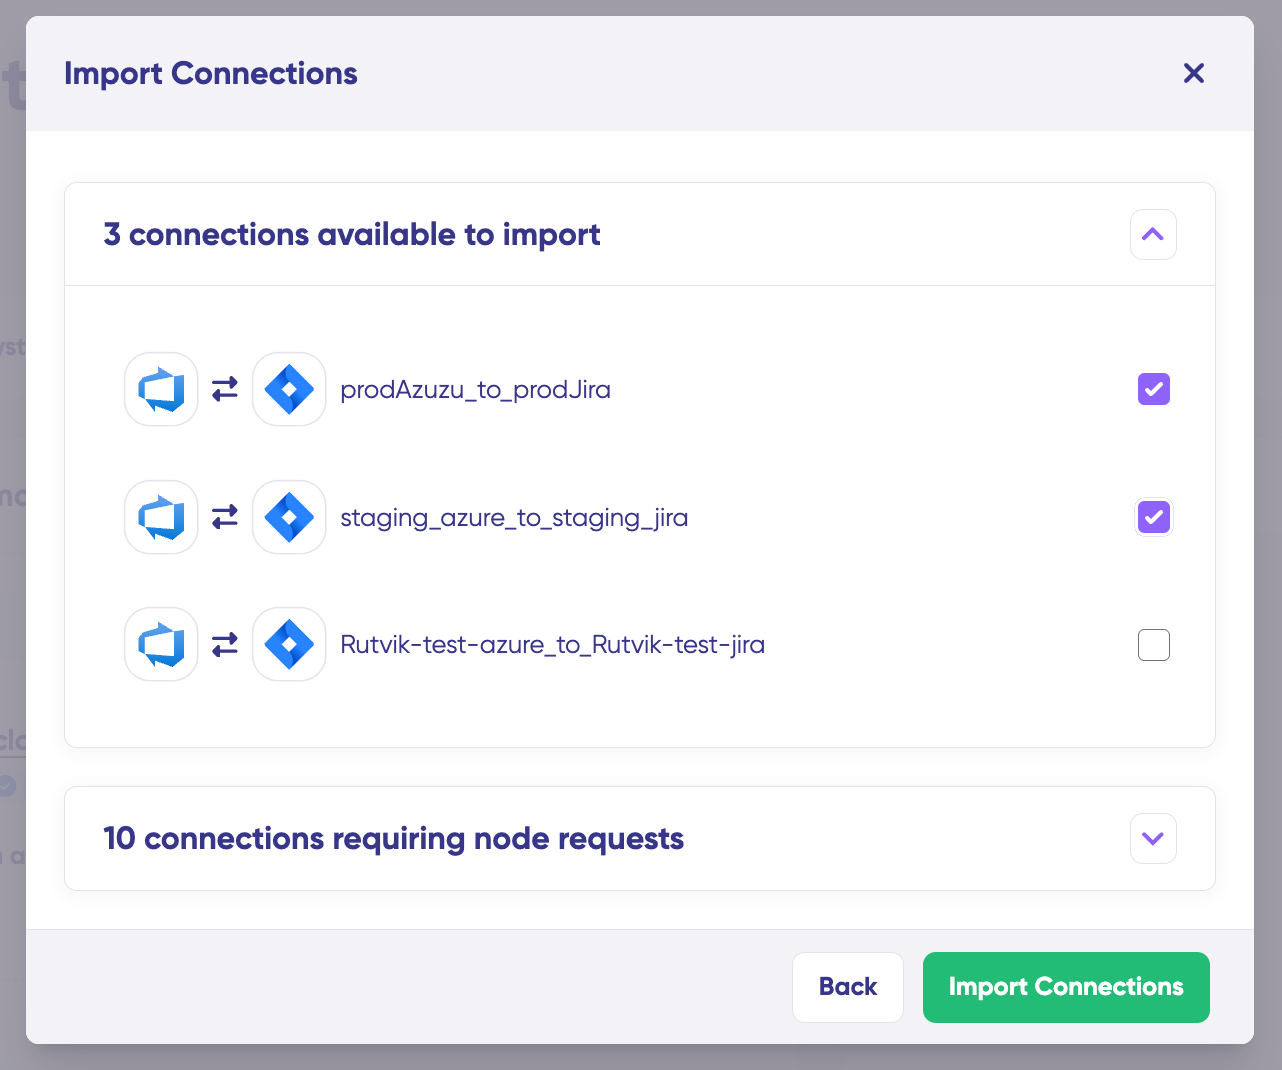The height and width of the screenshot is (1070, 1282).
Task: Click the green Import Connections button
Action: coord(1066,987)
